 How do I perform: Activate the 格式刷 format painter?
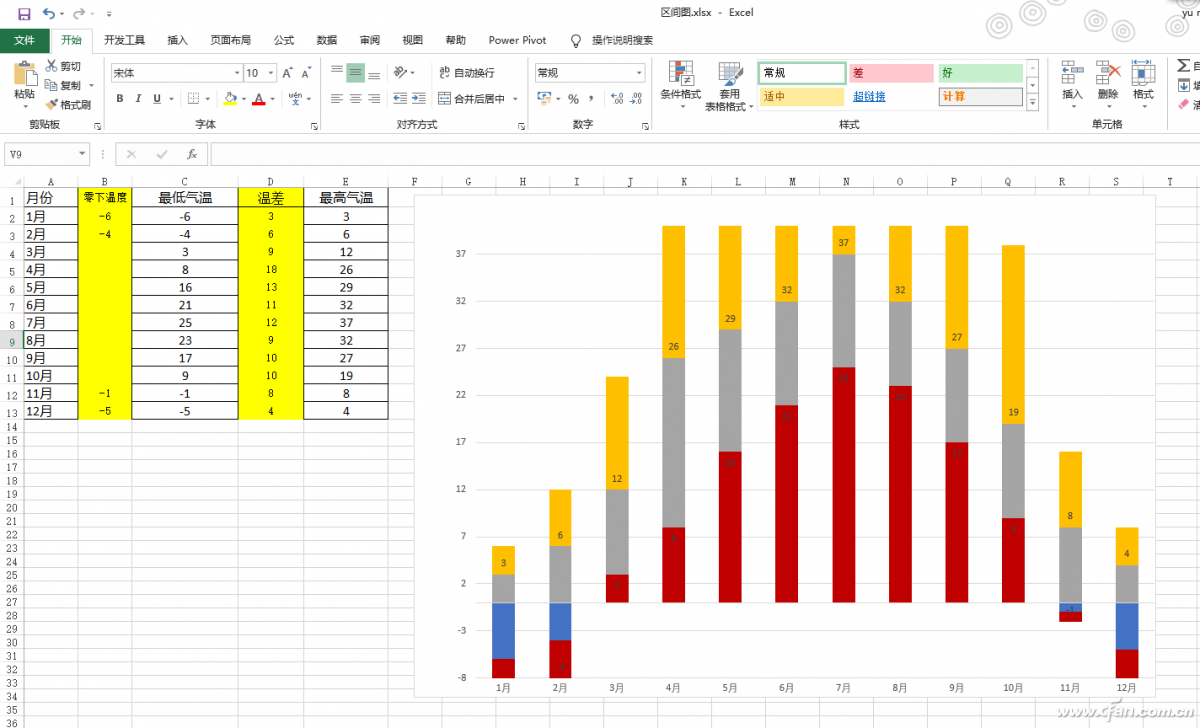tap(68, 104)
